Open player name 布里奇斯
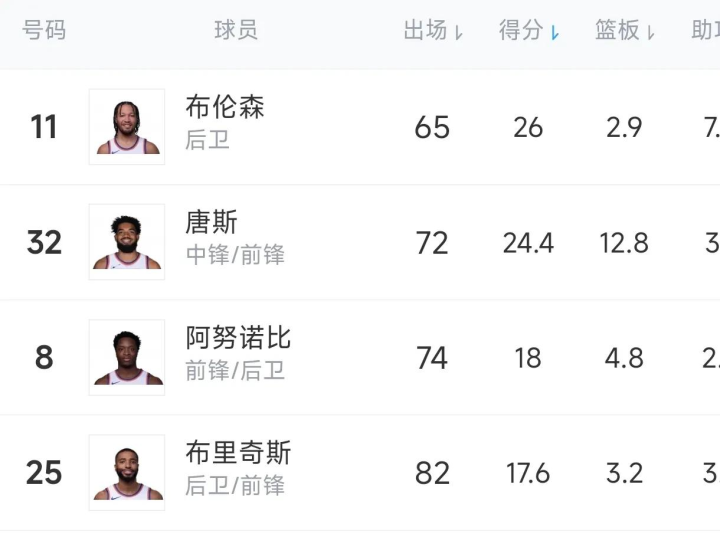Image resolution: width=720 pixels, height=537 pixels. tap(238, 453)
